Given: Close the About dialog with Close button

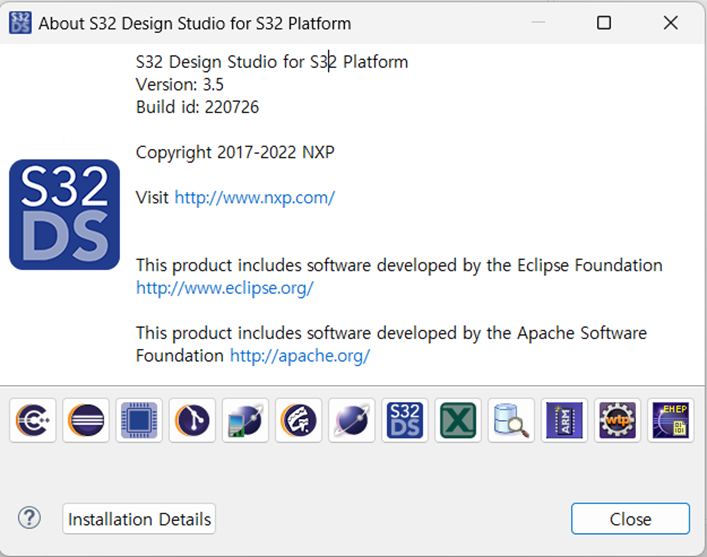Looking at the screenshot, I should point(630,519).
